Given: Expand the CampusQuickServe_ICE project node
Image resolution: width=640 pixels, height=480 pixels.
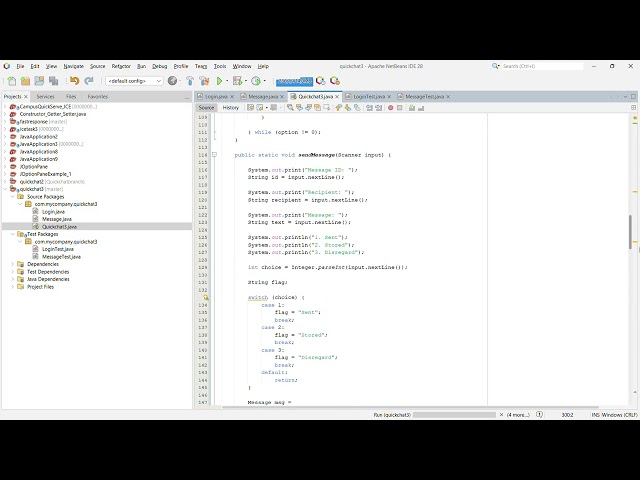Looking at the screenshot, I should (x=5, y=107).
